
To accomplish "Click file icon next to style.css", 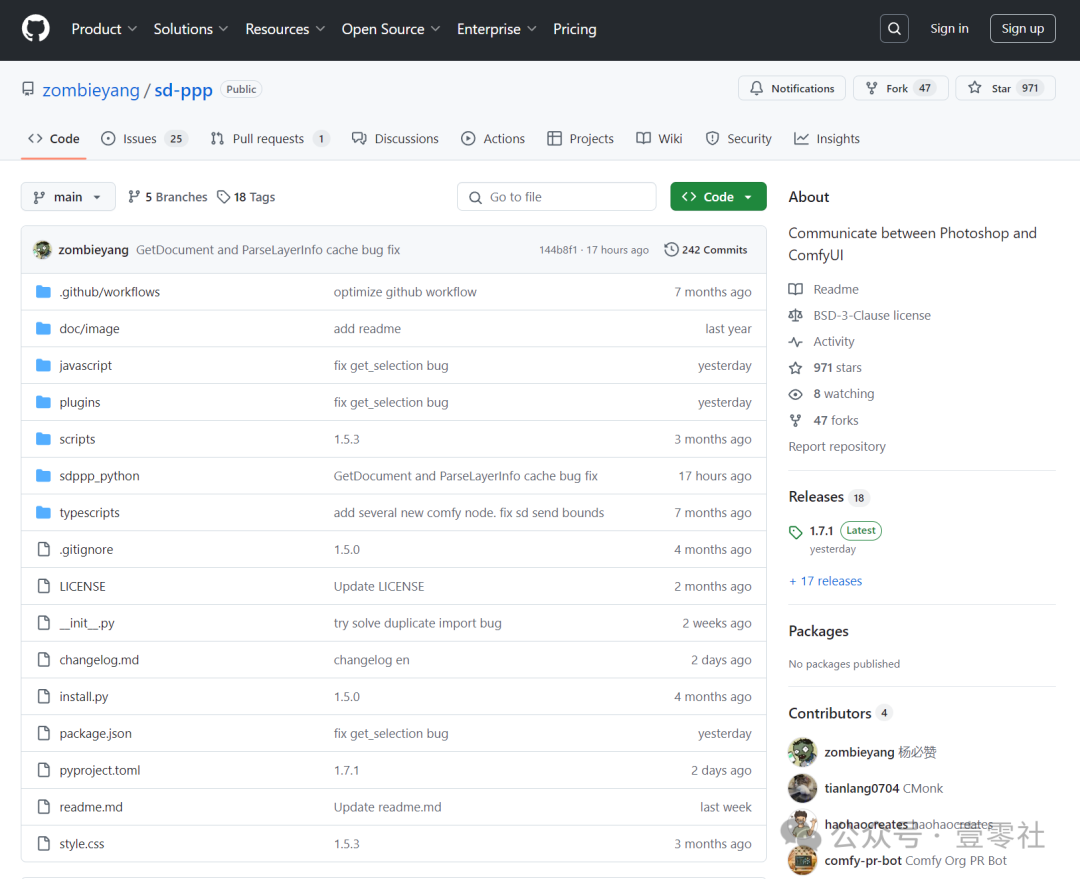I will coord(43,843).
